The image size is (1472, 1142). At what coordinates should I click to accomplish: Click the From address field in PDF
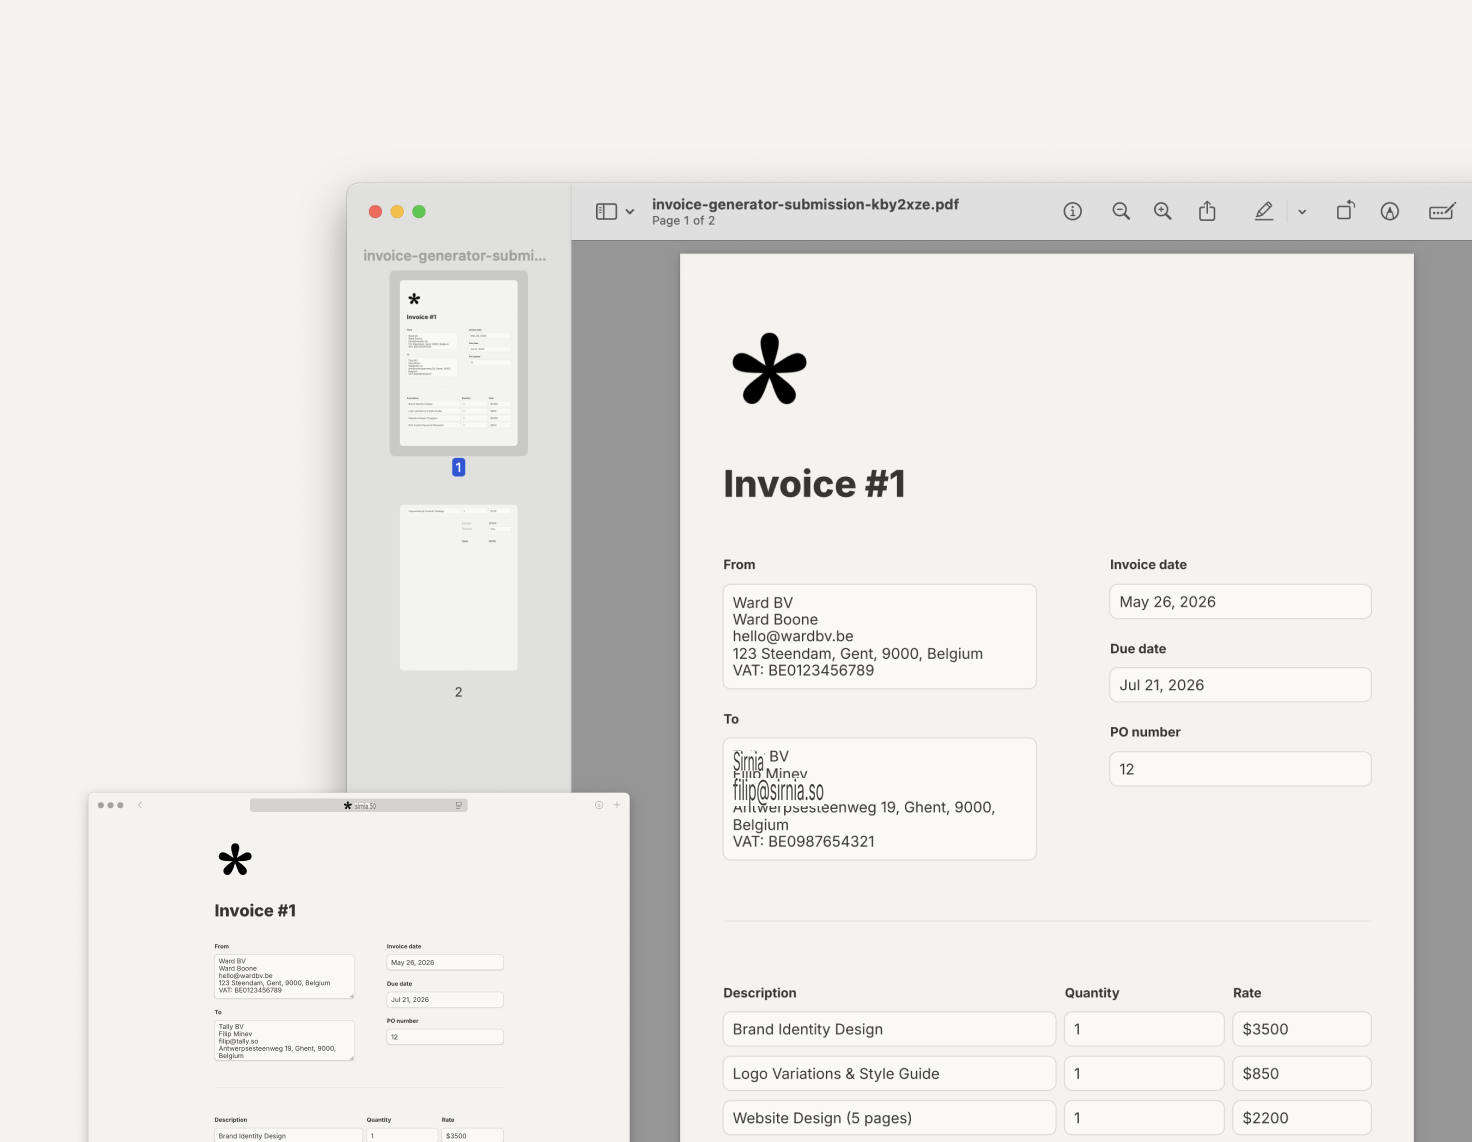[880, 636]
